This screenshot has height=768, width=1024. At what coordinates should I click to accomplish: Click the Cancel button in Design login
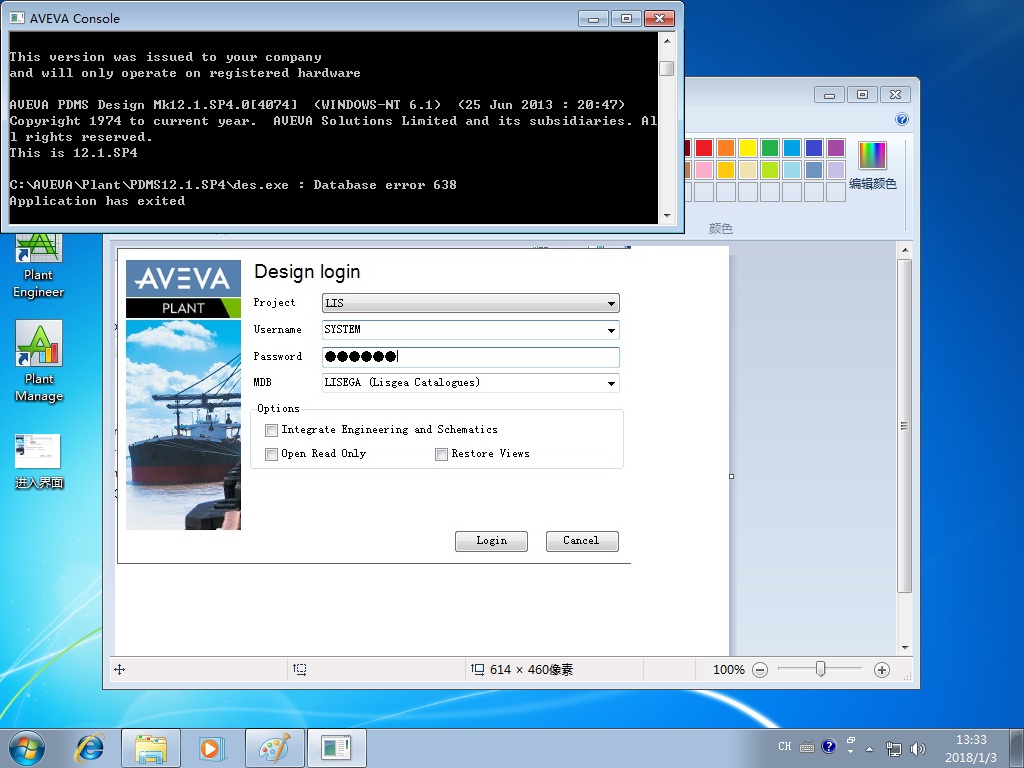[x=582, y=541]
